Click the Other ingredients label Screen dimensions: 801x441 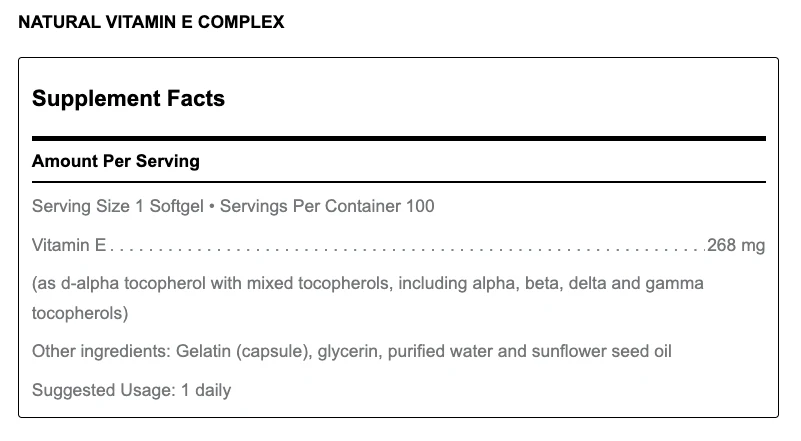(101, 352)
